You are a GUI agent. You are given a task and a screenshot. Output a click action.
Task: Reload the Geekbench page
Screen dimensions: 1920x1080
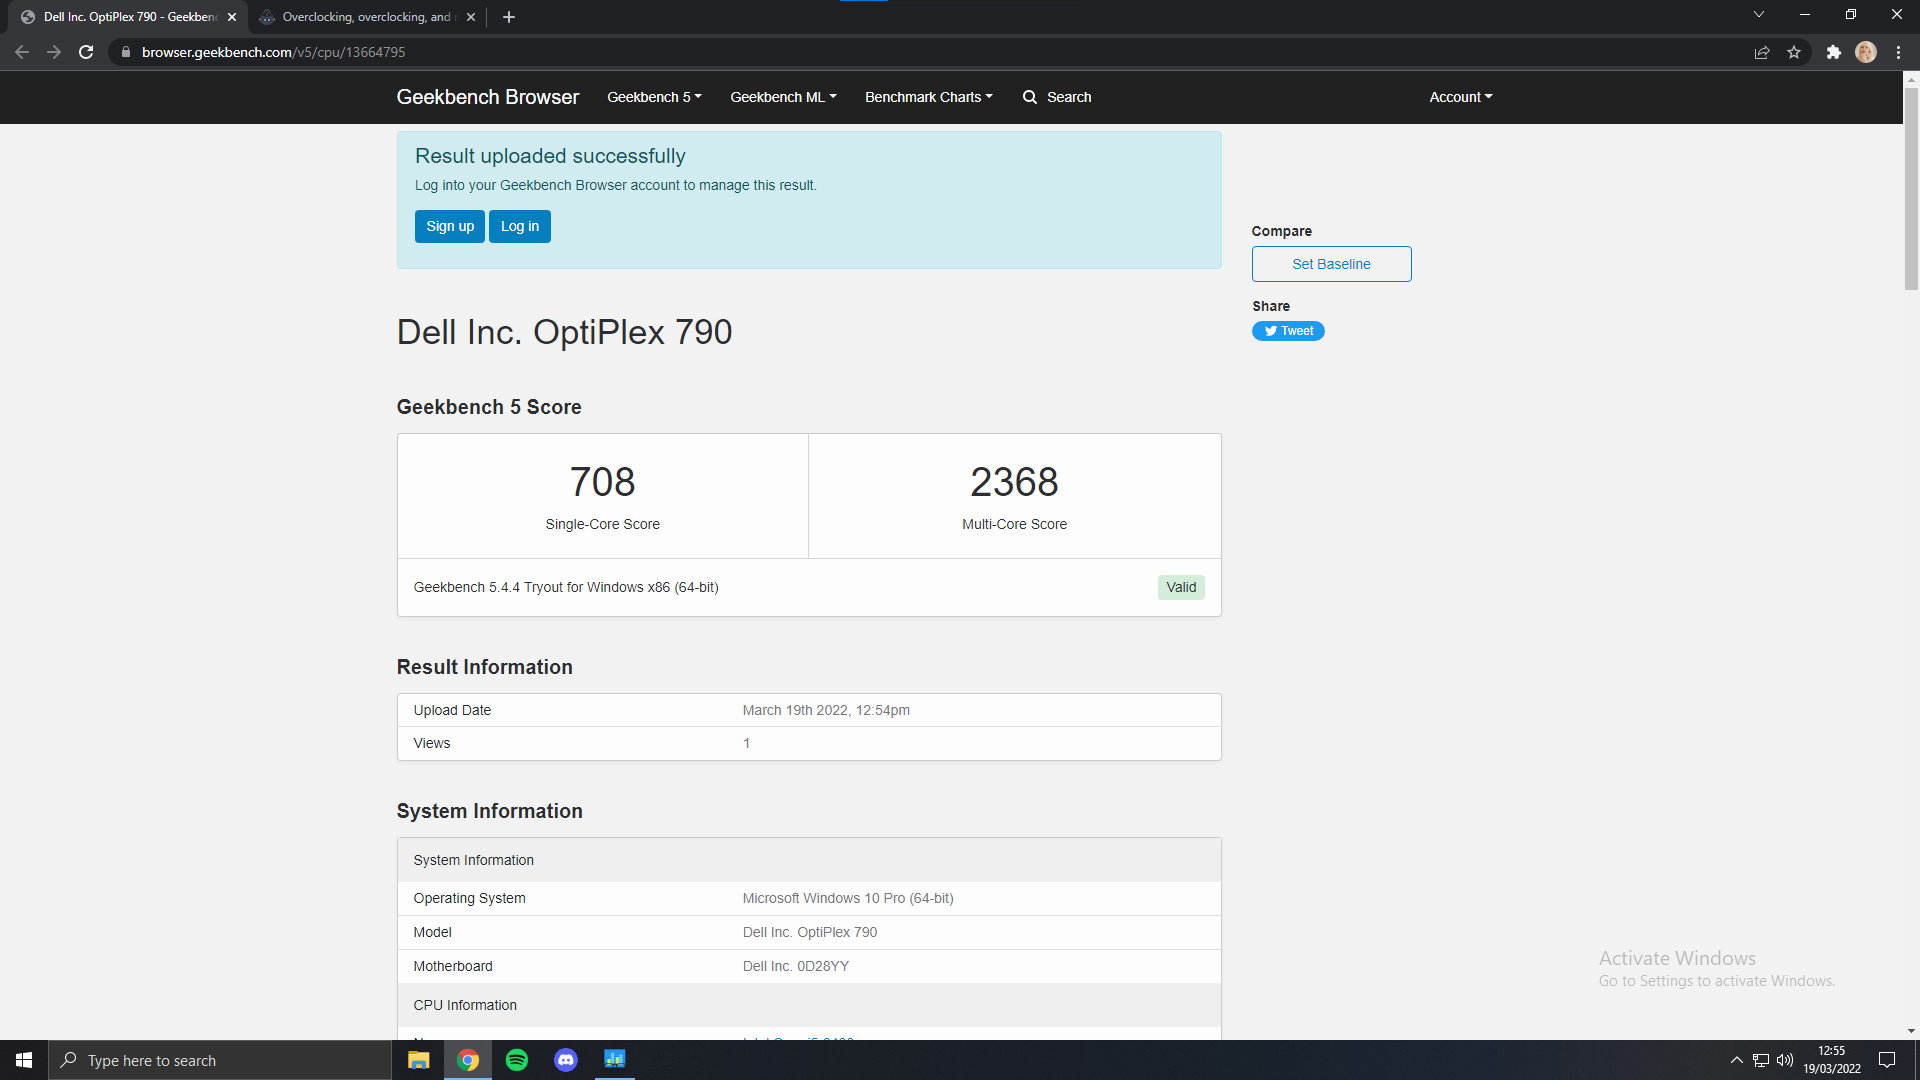[86, 52]
